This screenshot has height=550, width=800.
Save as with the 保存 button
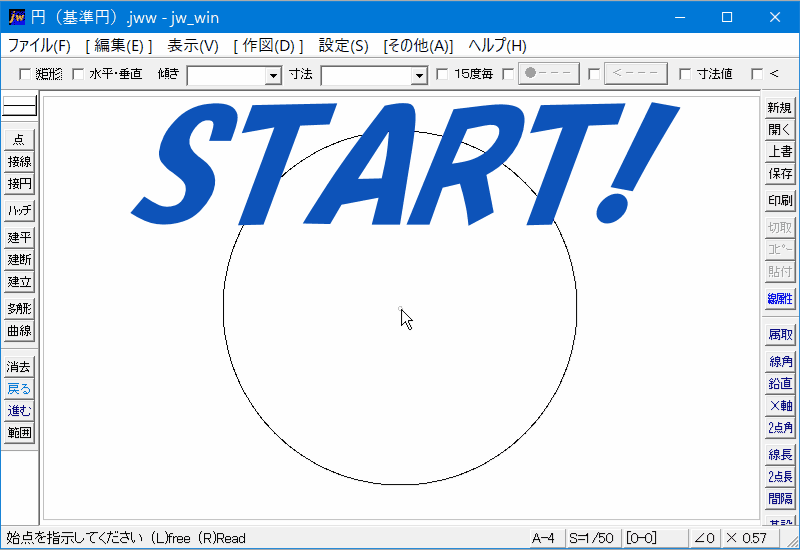click(780, 174)
